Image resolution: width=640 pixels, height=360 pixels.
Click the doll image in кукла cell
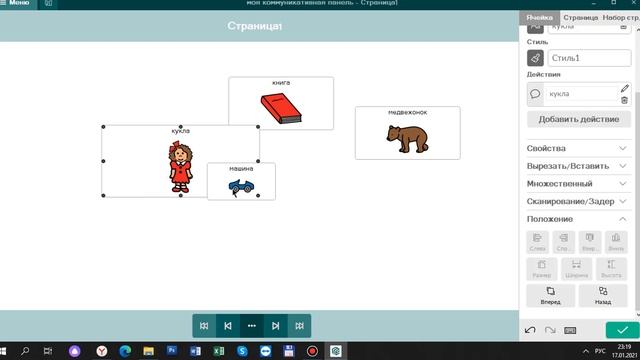coord(180,167)
